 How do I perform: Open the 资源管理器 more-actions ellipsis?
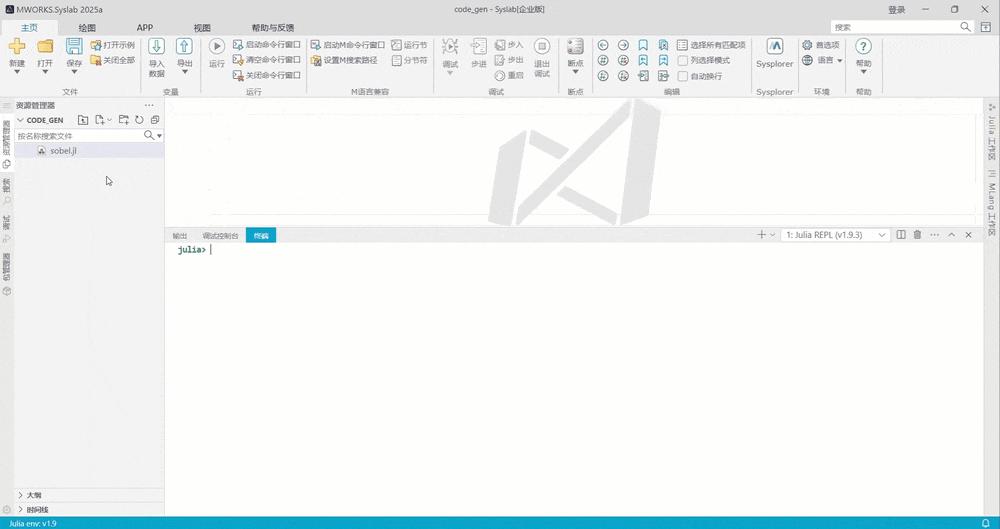click(x=149, y=105)
